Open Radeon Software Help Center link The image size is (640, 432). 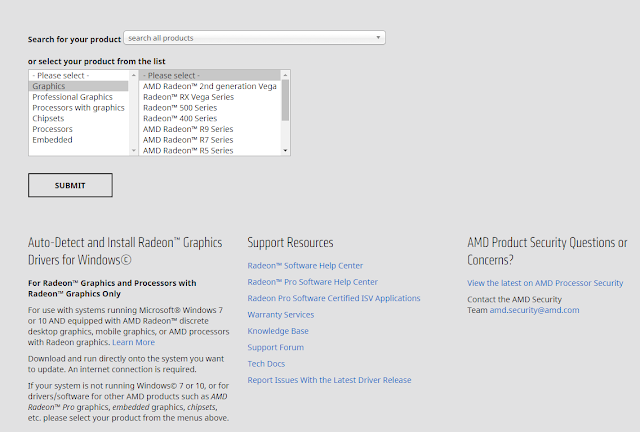point(305,265)
